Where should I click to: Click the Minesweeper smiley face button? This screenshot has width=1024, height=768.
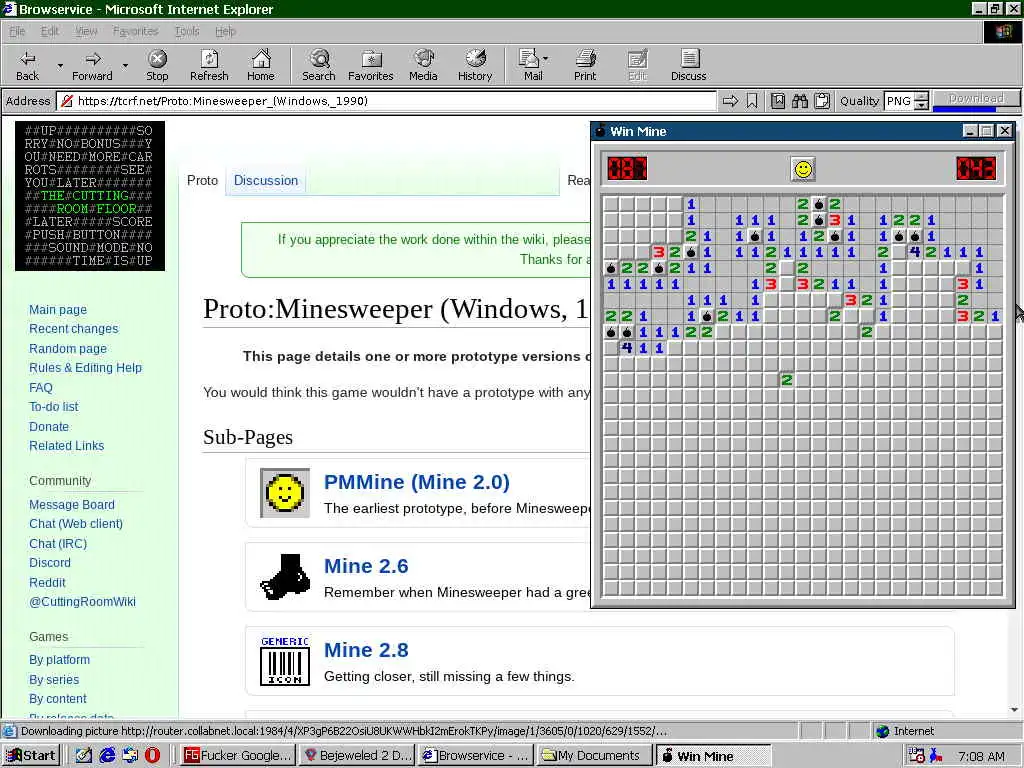pos(803,169)
